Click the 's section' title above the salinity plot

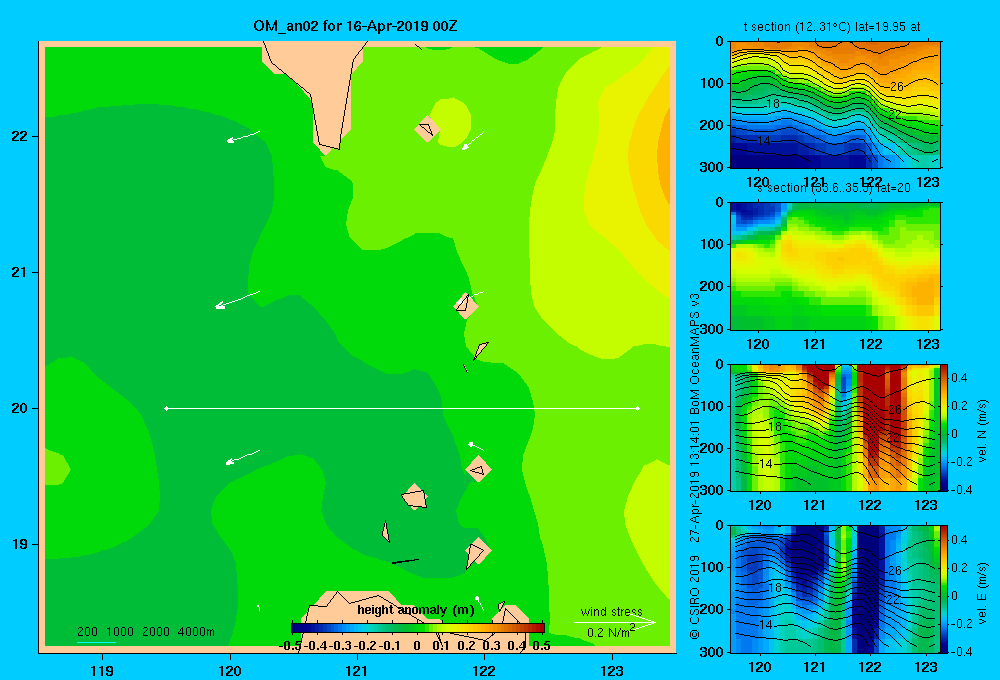coord(833,188)
